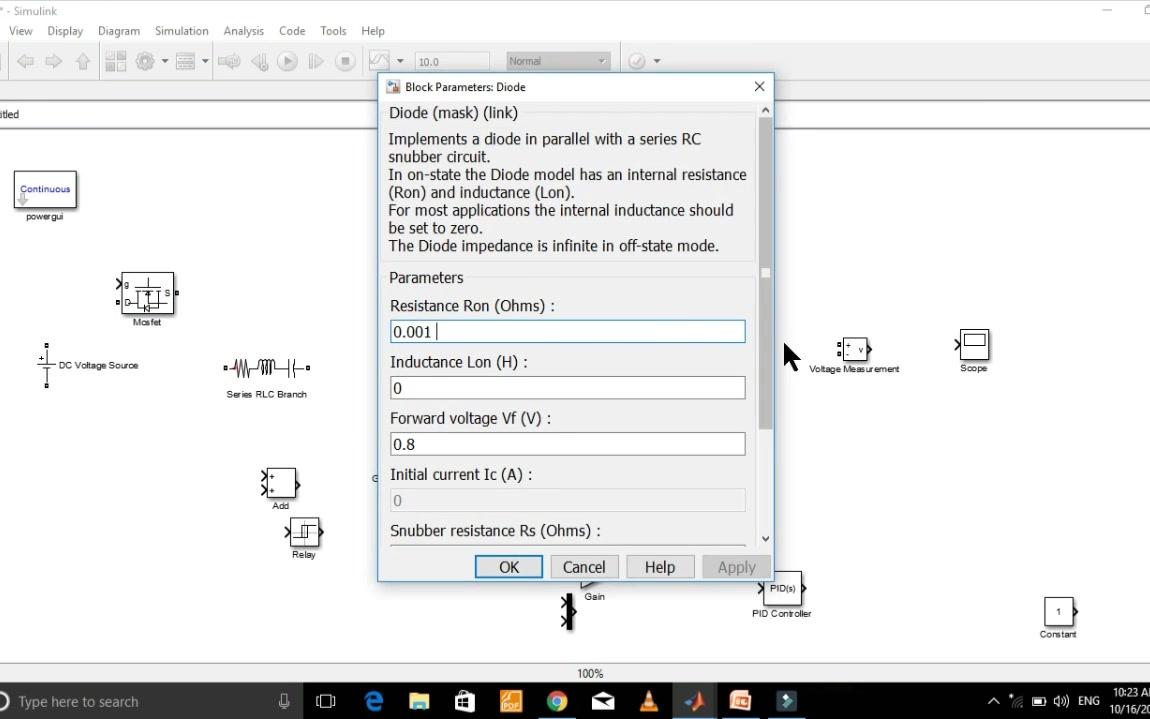Show hidden system tray icons
Screen dimensions: 1150x719
(x=994, y=701)
